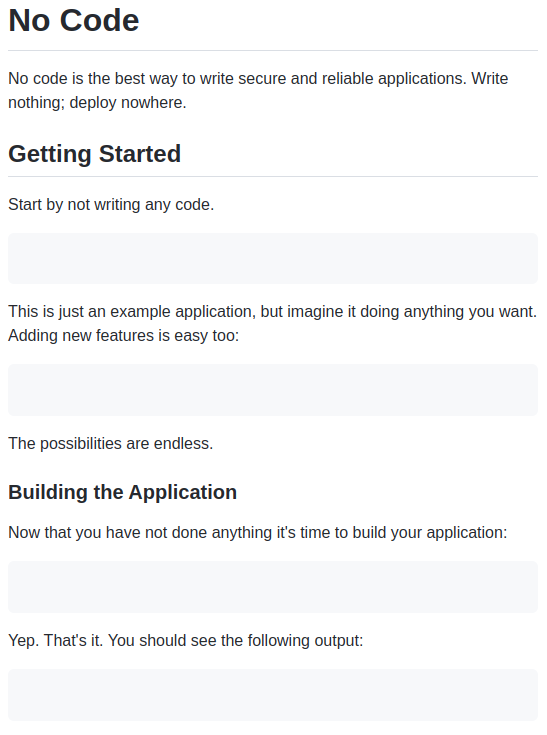Click the text "Yep. That's it."

pyautogui.click(x=56, y=641)
